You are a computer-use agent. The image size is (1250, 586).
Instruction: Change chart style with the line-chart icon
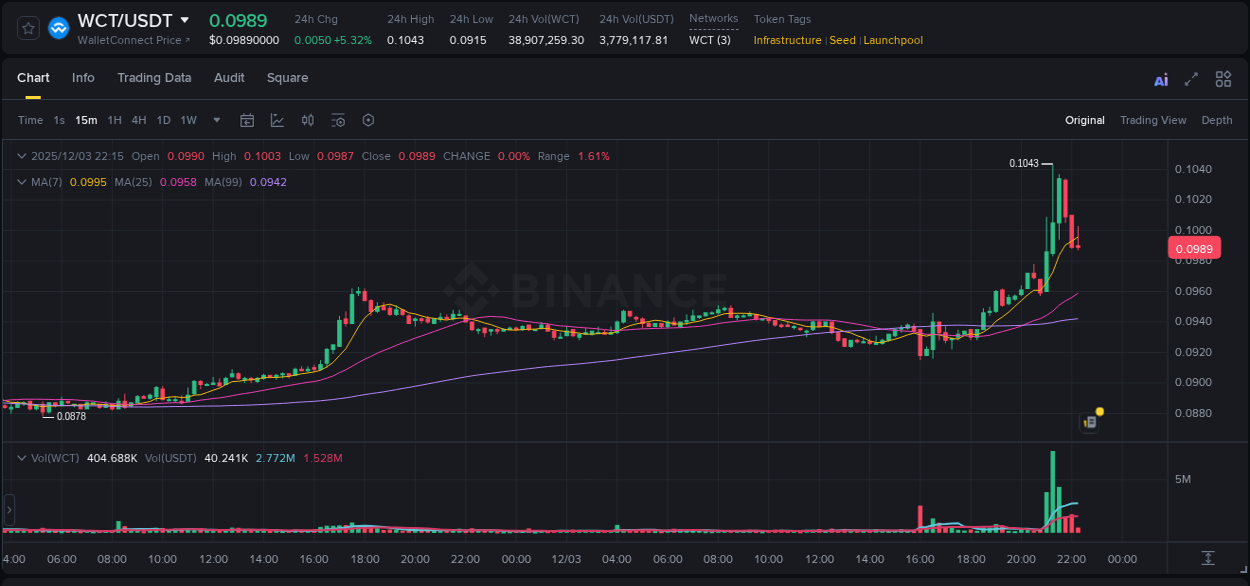277,120
